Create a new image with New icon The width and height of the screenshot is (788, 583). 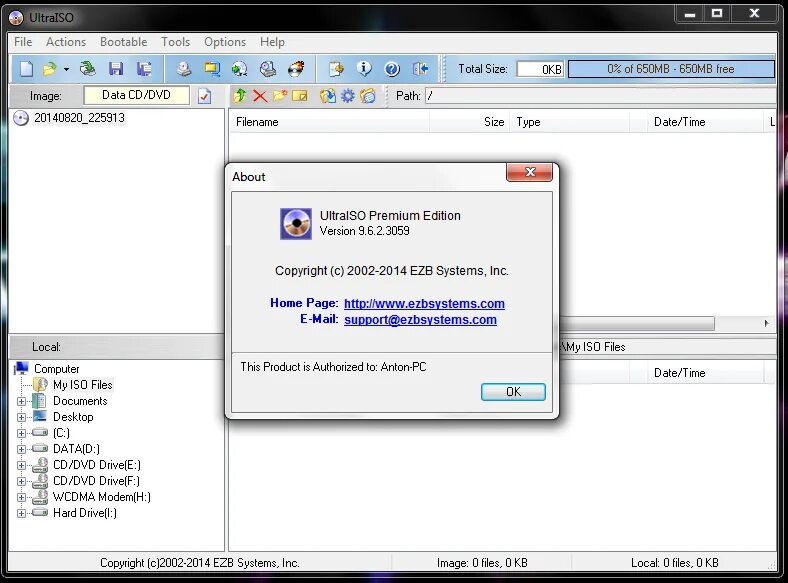click(x=26, y=69)
